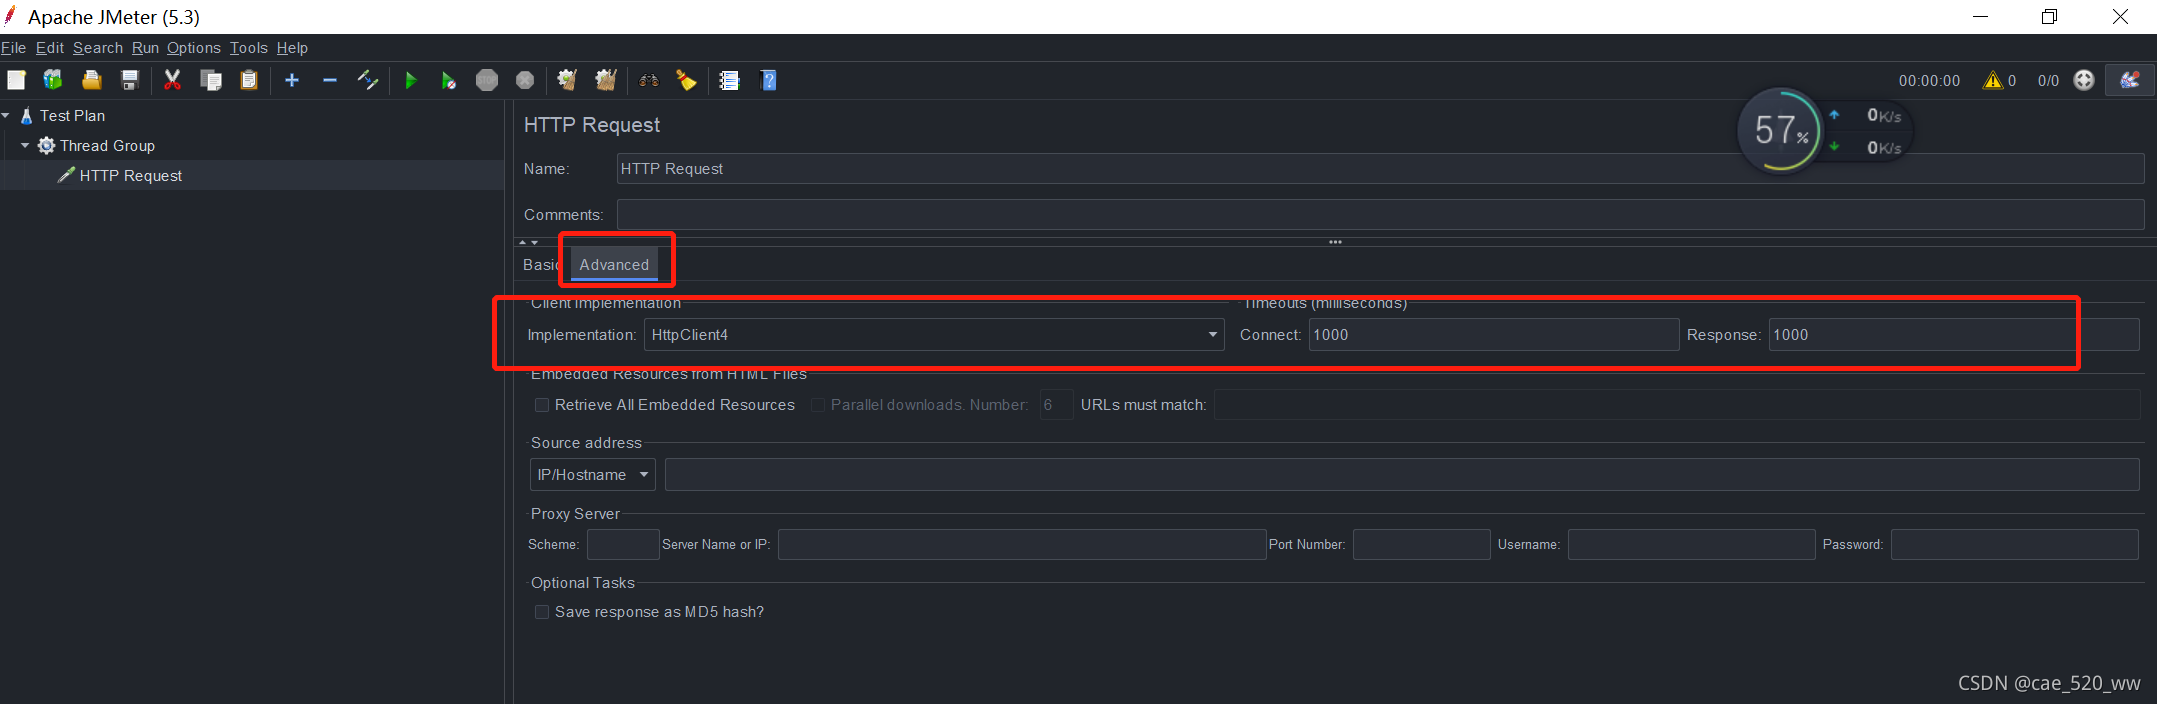Open the Options menu
2157x704 pixels.
[194, 48]
